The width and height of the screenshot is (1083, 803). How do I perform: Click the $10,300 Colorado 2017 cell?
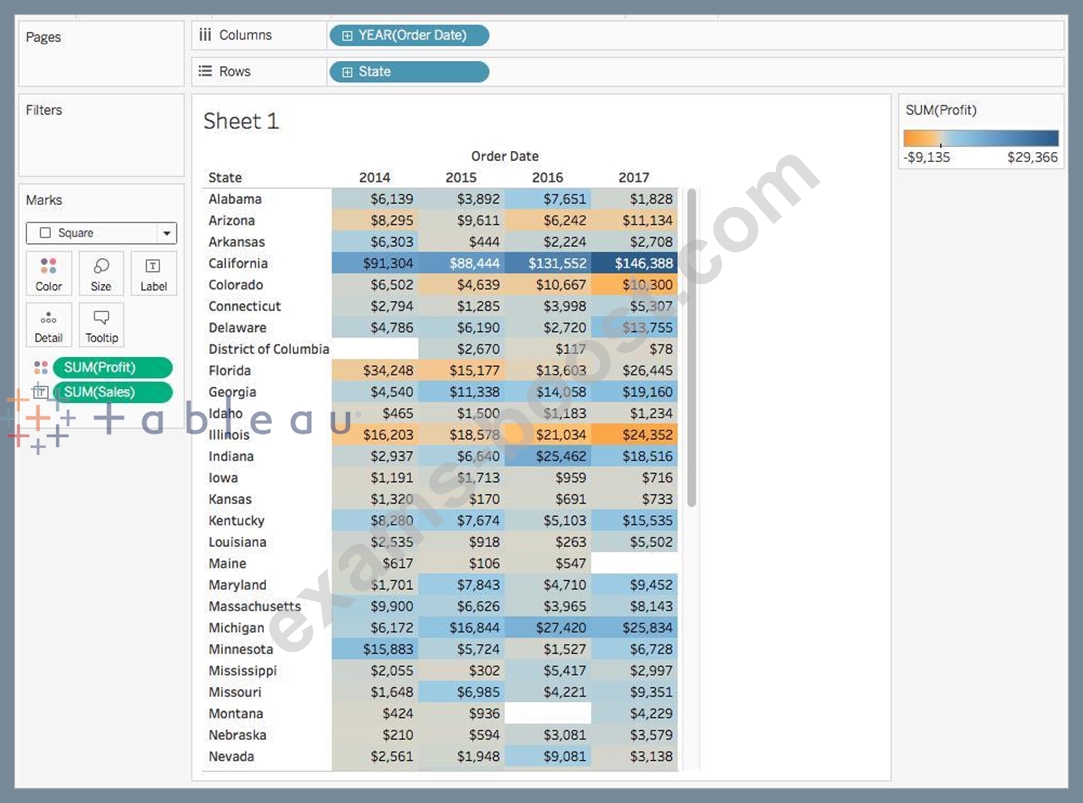coord(634,284)
